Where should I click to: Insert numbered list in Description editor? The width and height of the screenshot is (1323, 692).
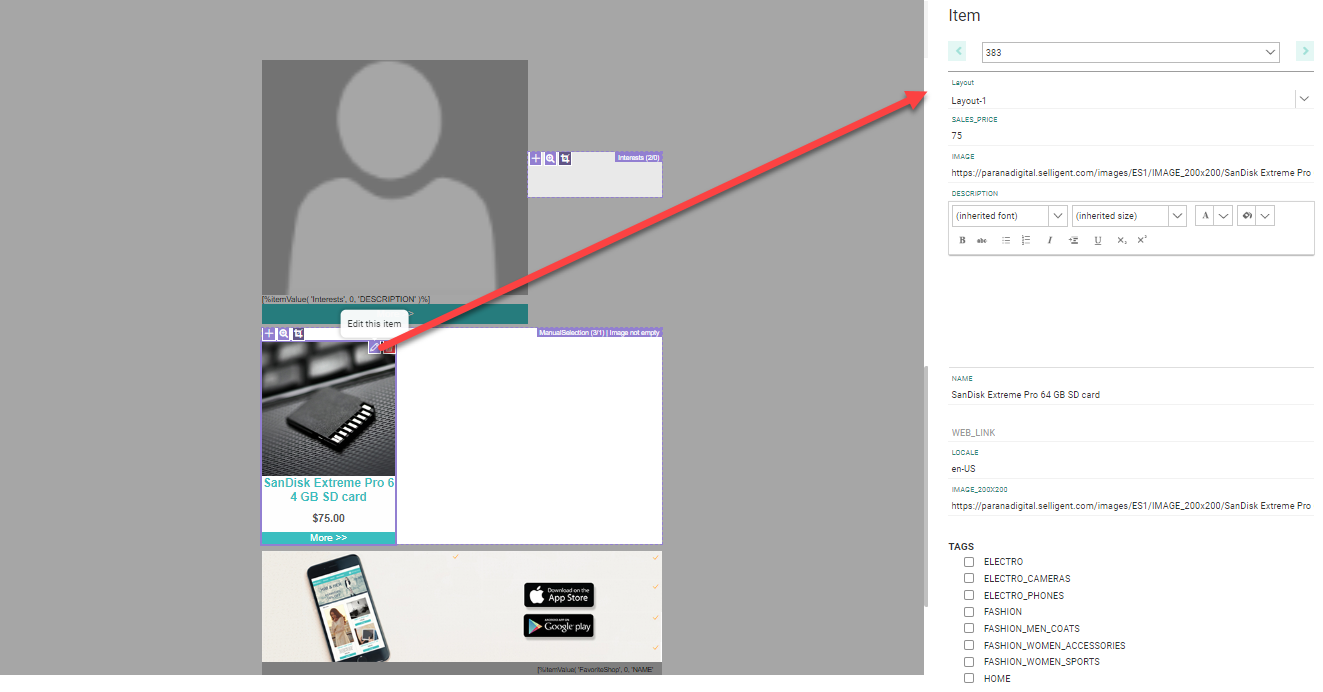(1025, 240)
